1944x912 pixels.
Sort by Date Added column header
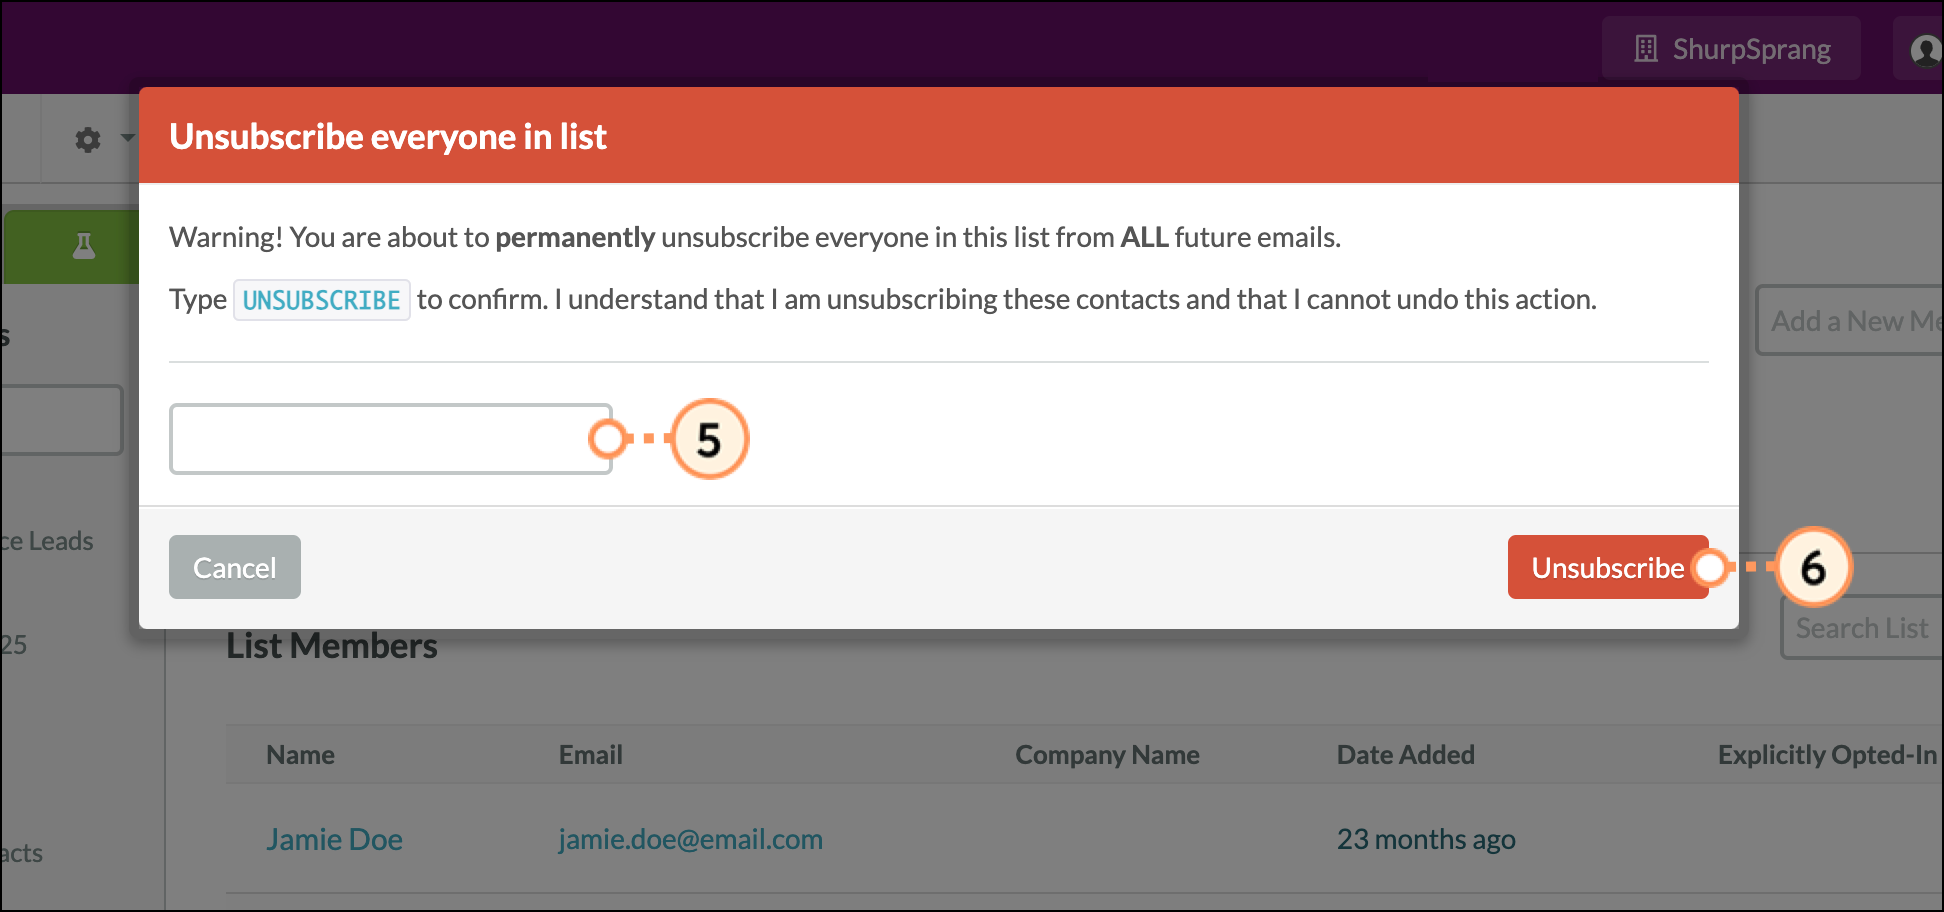[x=1405, y=755]
